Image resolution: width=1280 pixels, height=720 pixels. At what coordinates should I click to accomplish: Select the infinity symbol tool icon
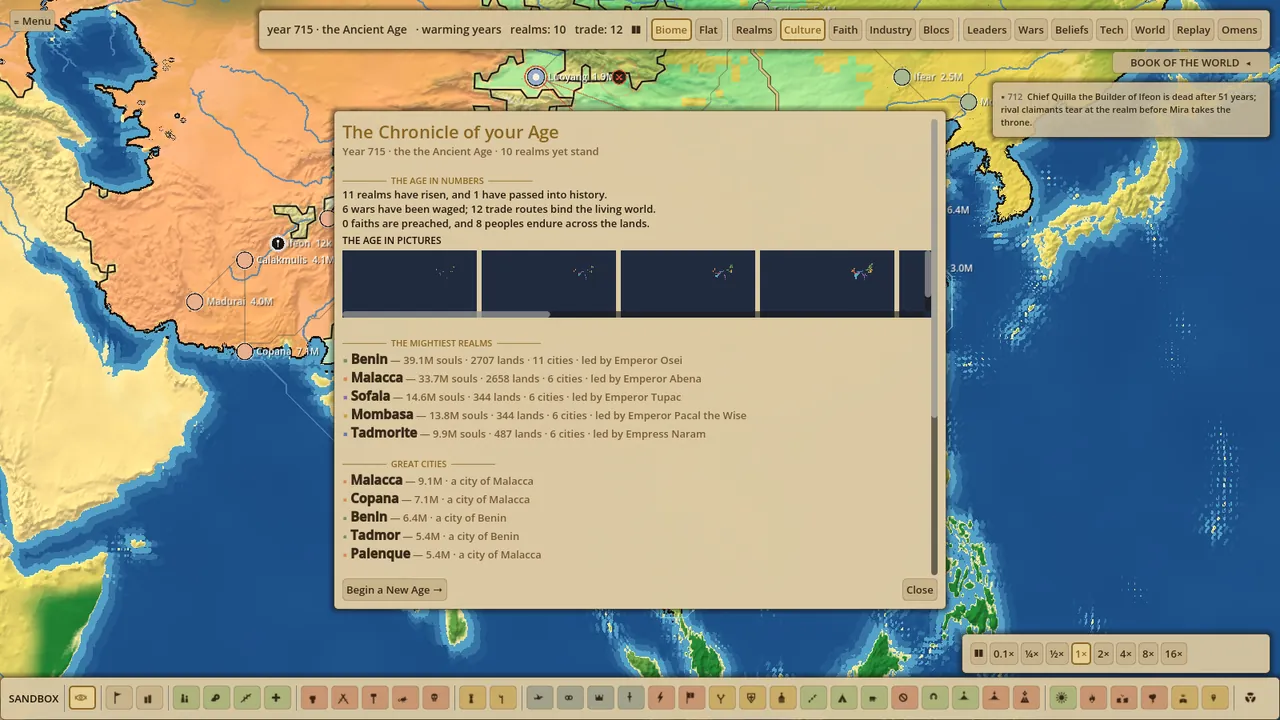[569, 698]
